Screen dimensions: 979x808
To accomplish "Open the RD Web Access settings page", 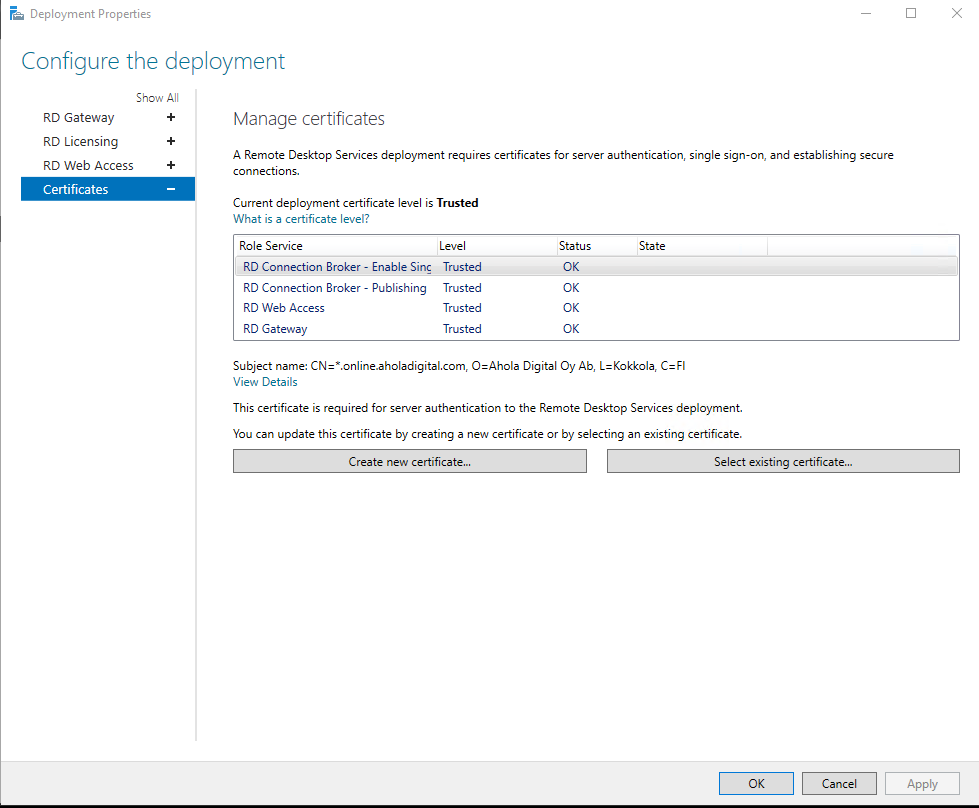I will pos(88,165).
